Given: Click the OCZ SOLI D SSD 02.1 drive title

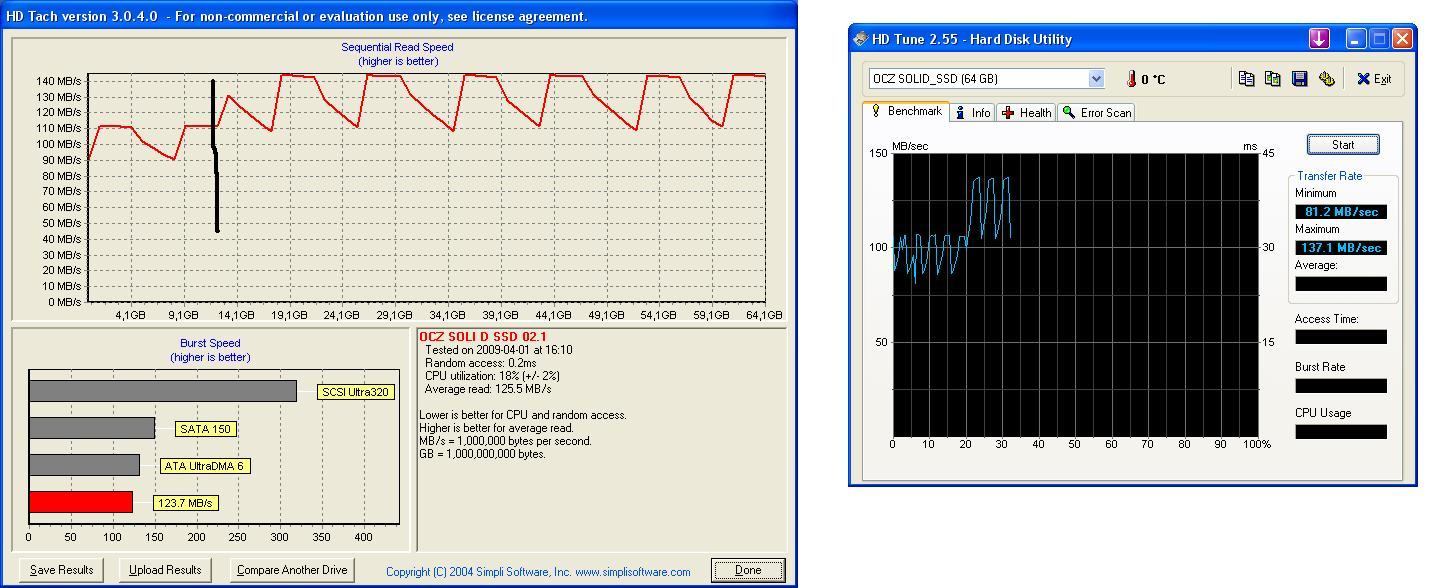Looking at the screenshot, I should (483, 337).
